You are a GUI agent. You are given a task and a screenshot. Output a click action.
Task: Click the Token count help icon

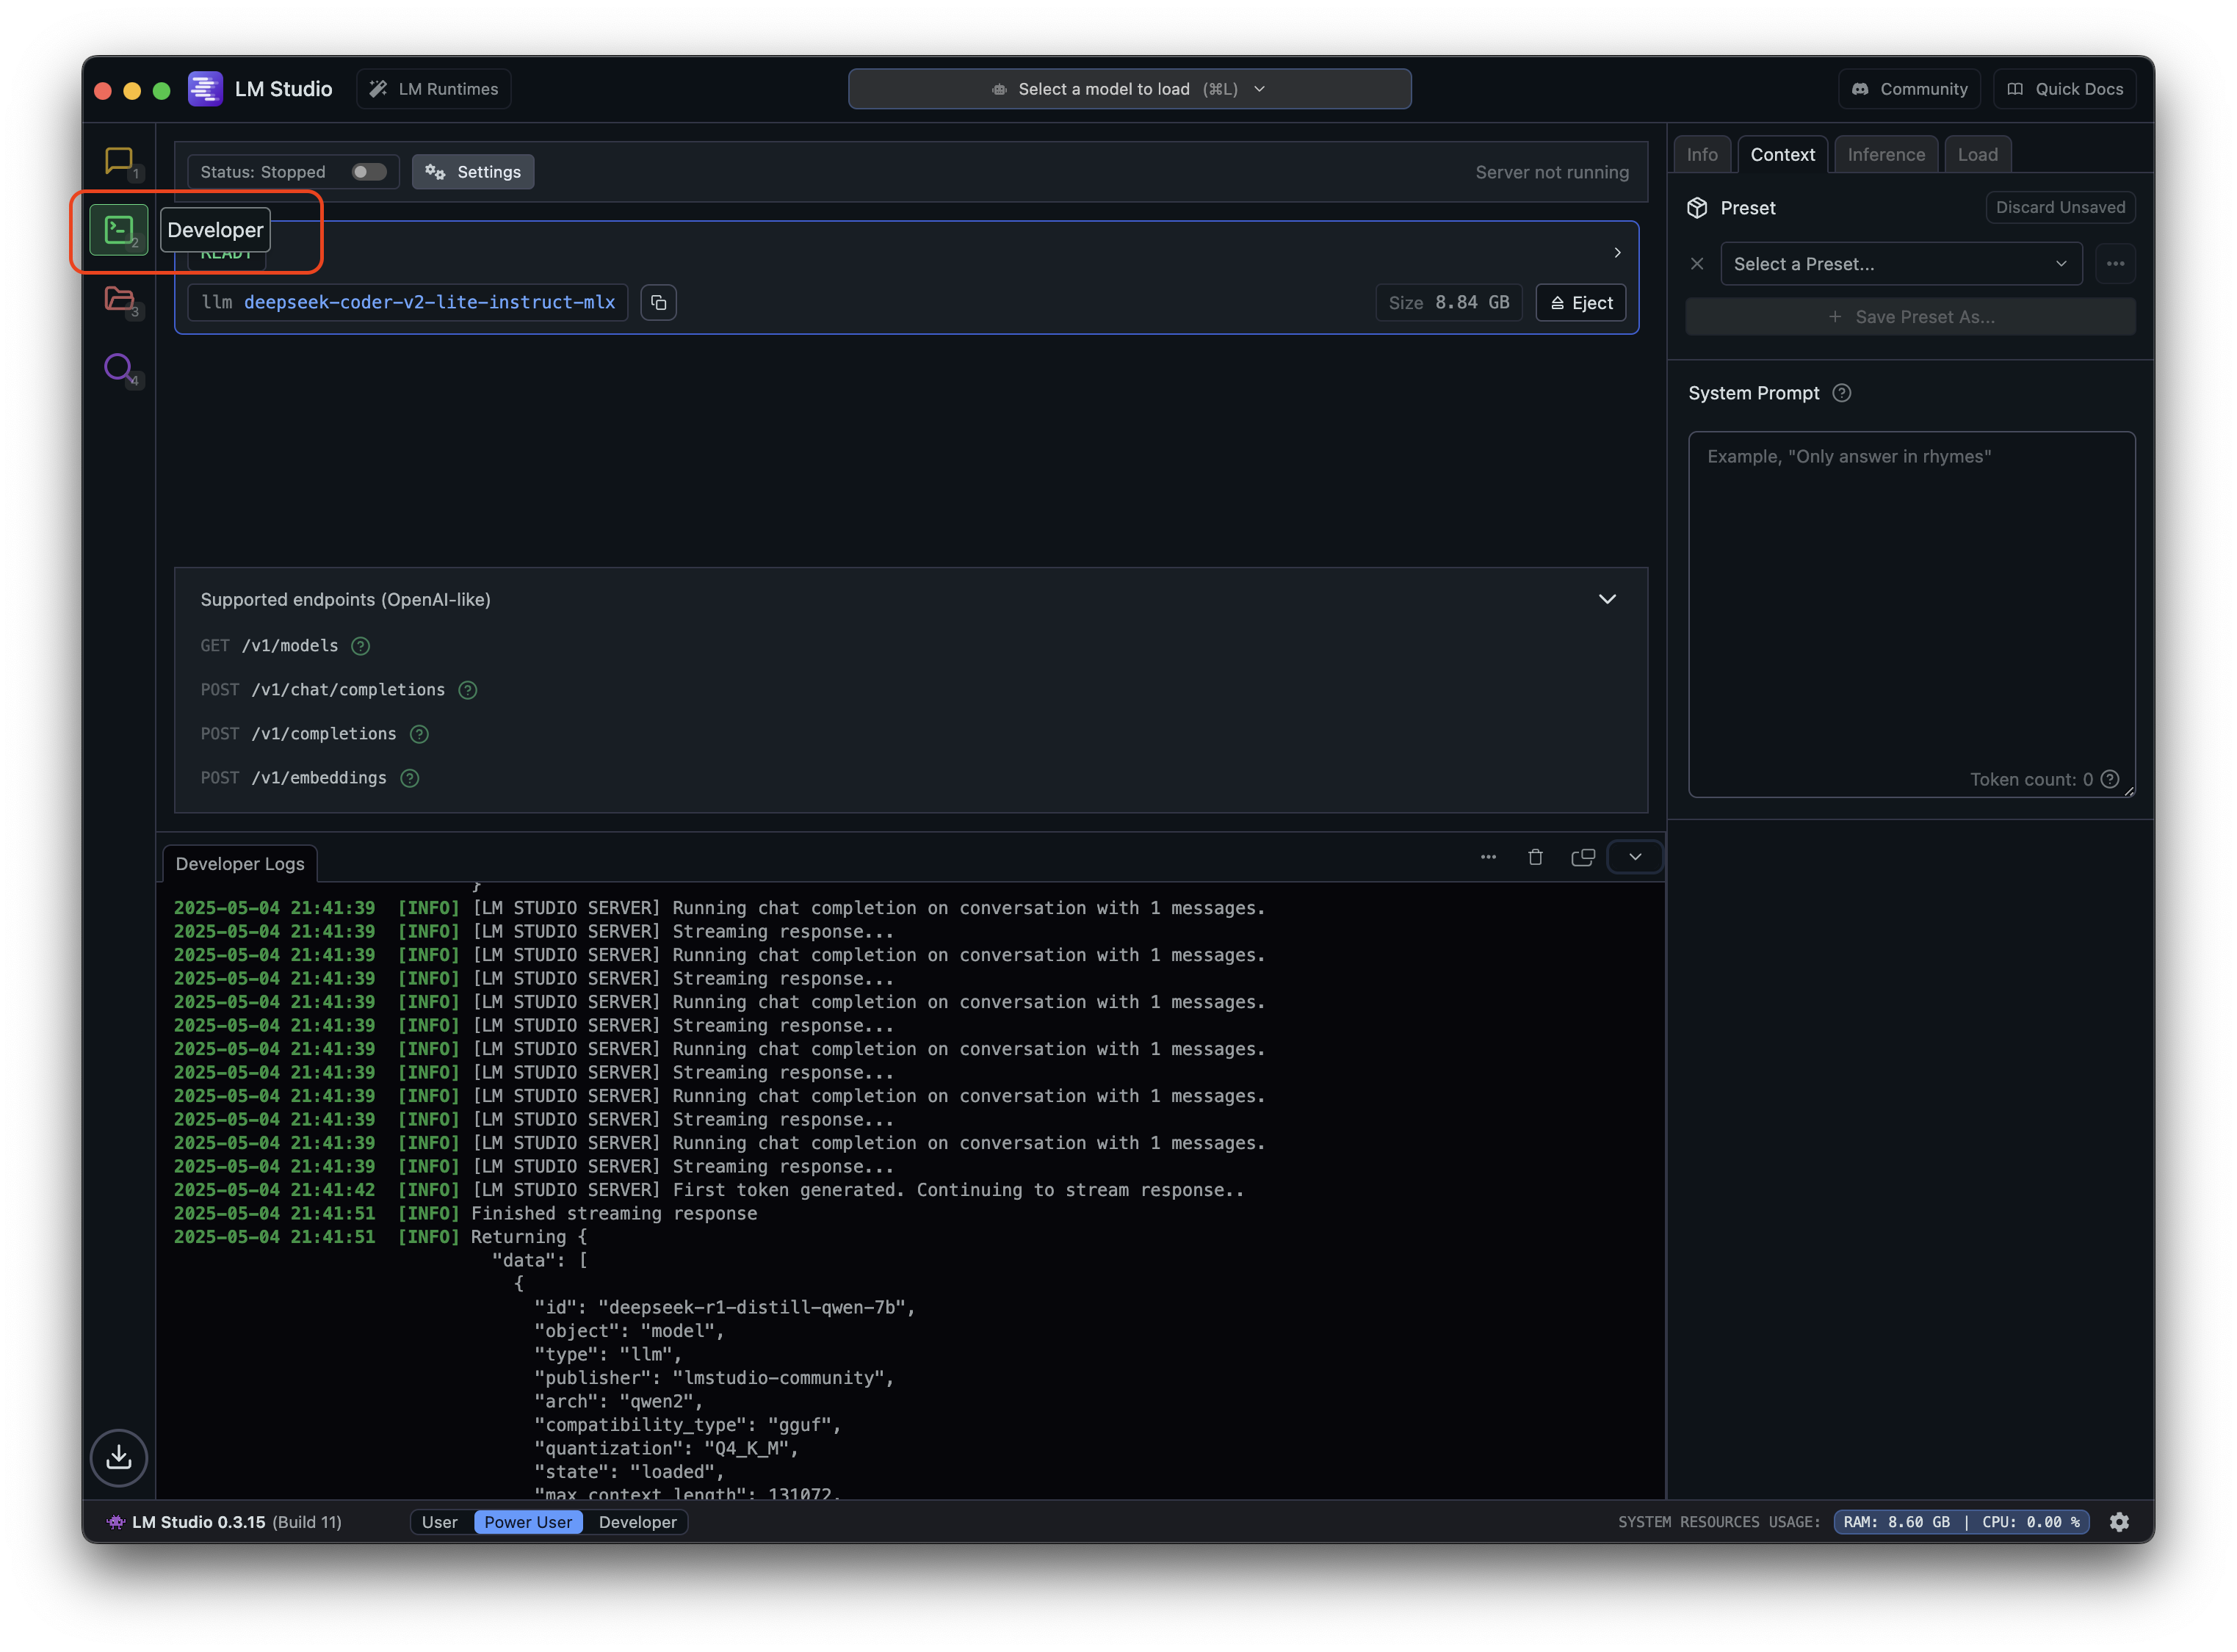click(2110, 779)
